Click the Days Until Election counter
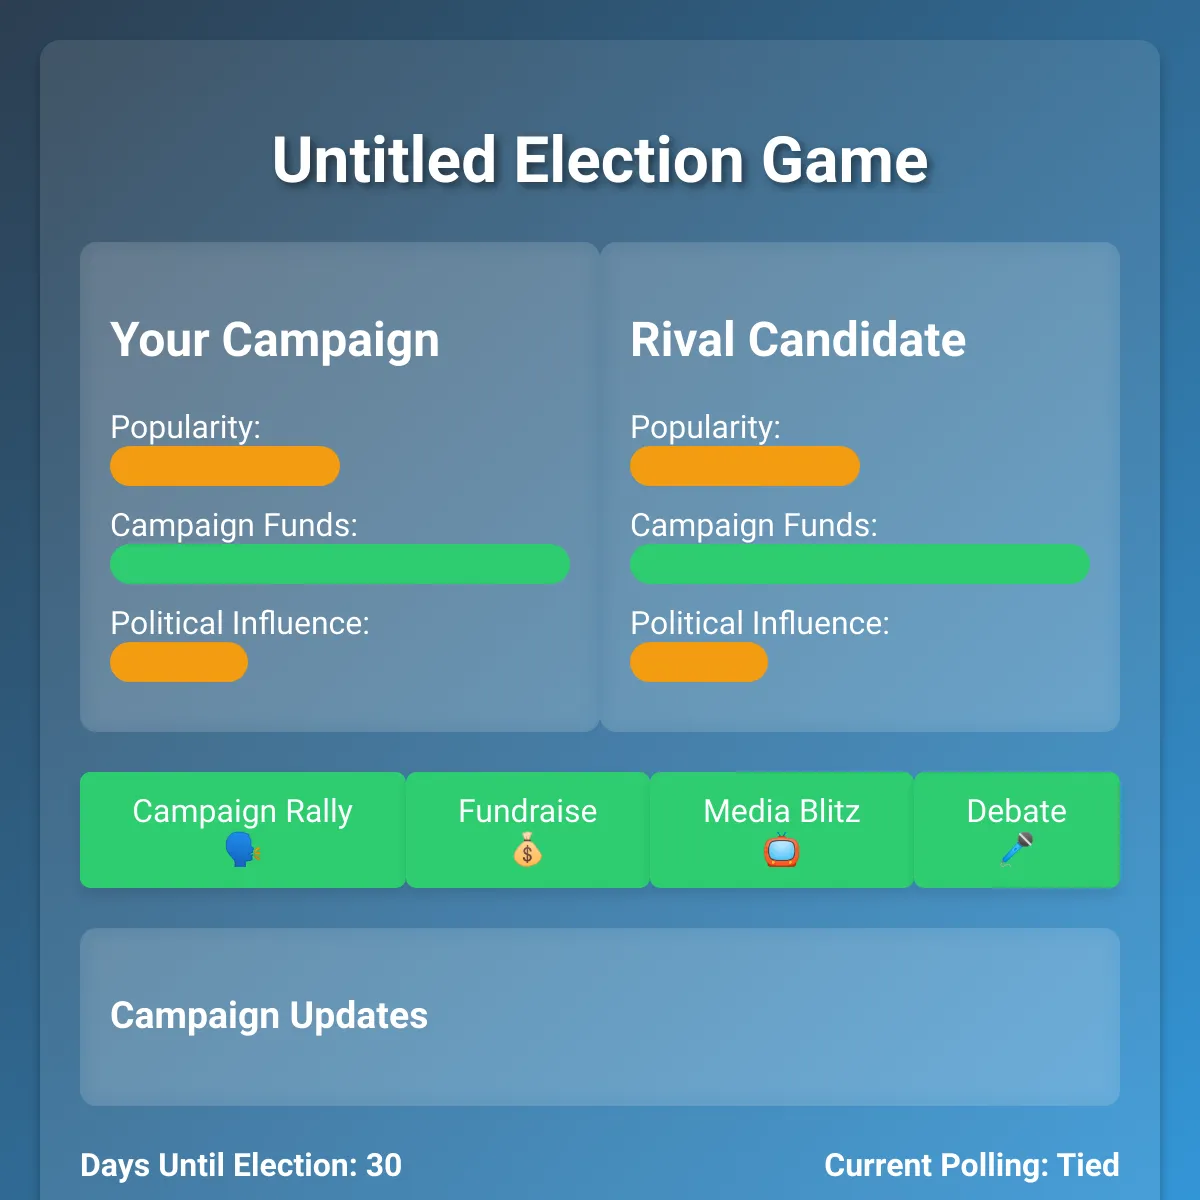Viewport: 1200px width, 1200px height. [241, 1165]
